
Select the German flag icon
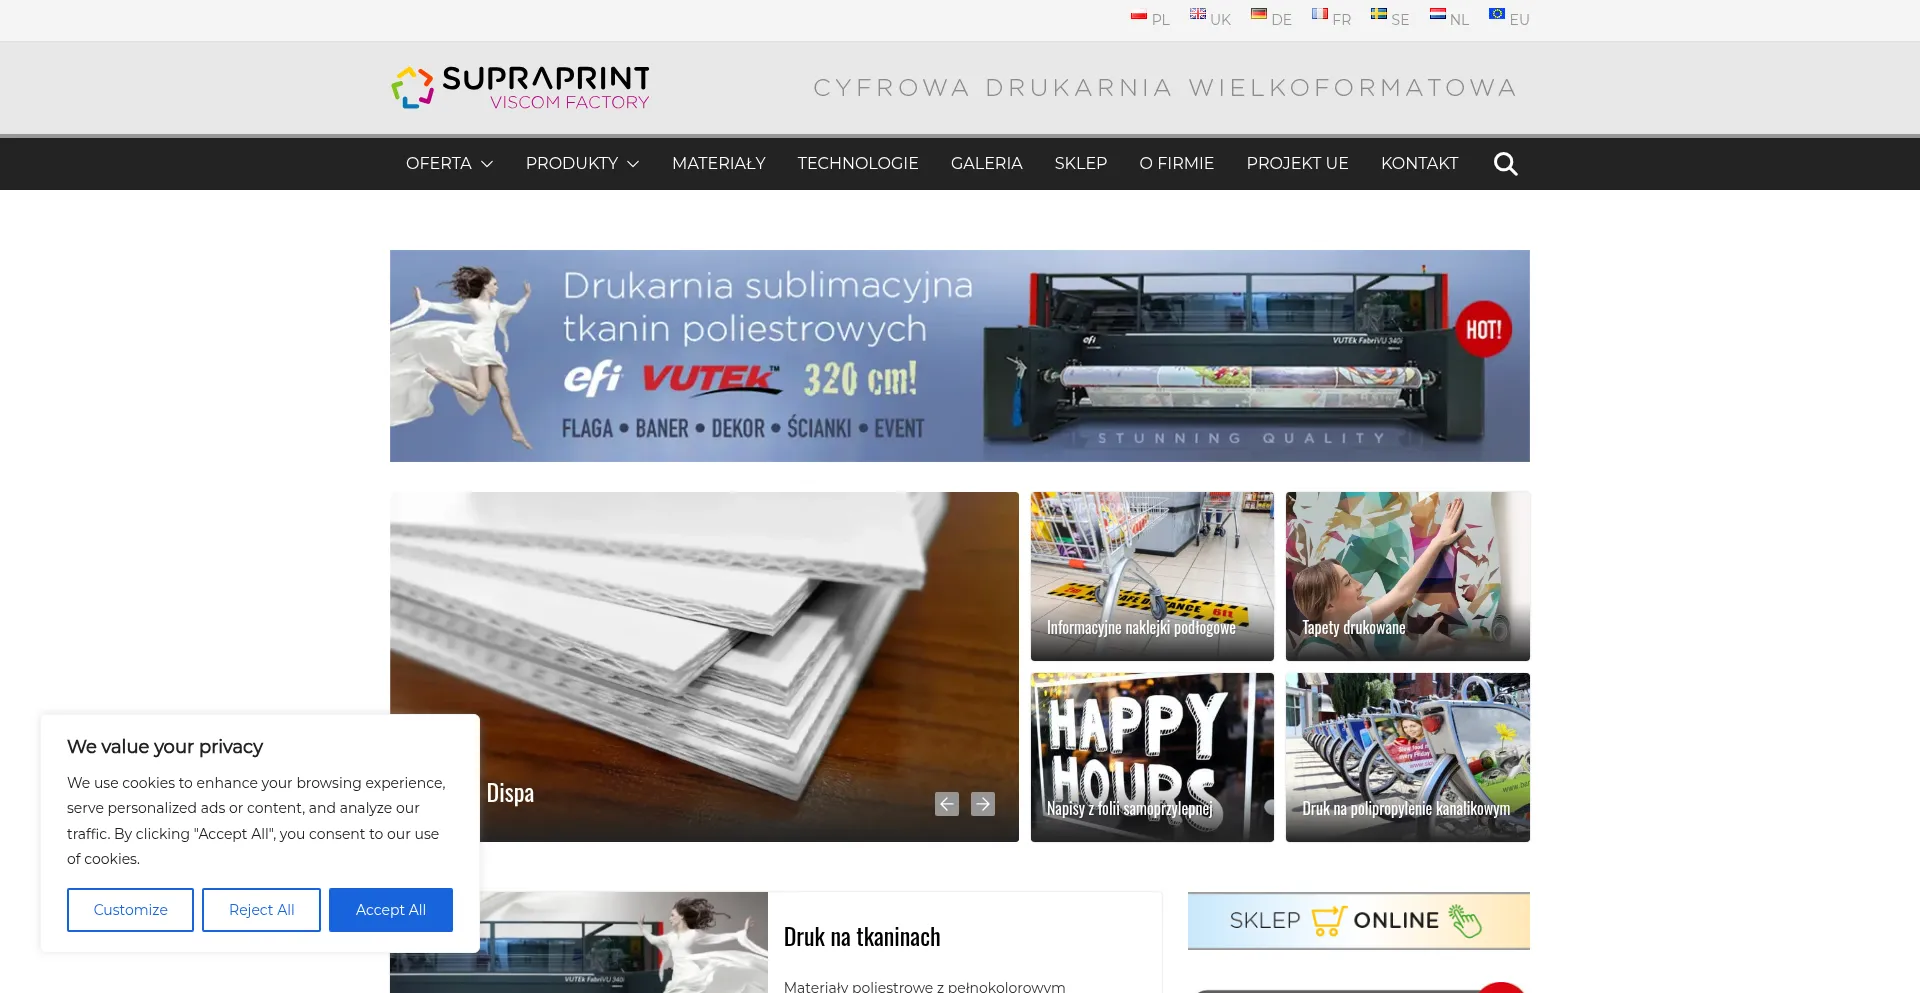click(1259, 14)
